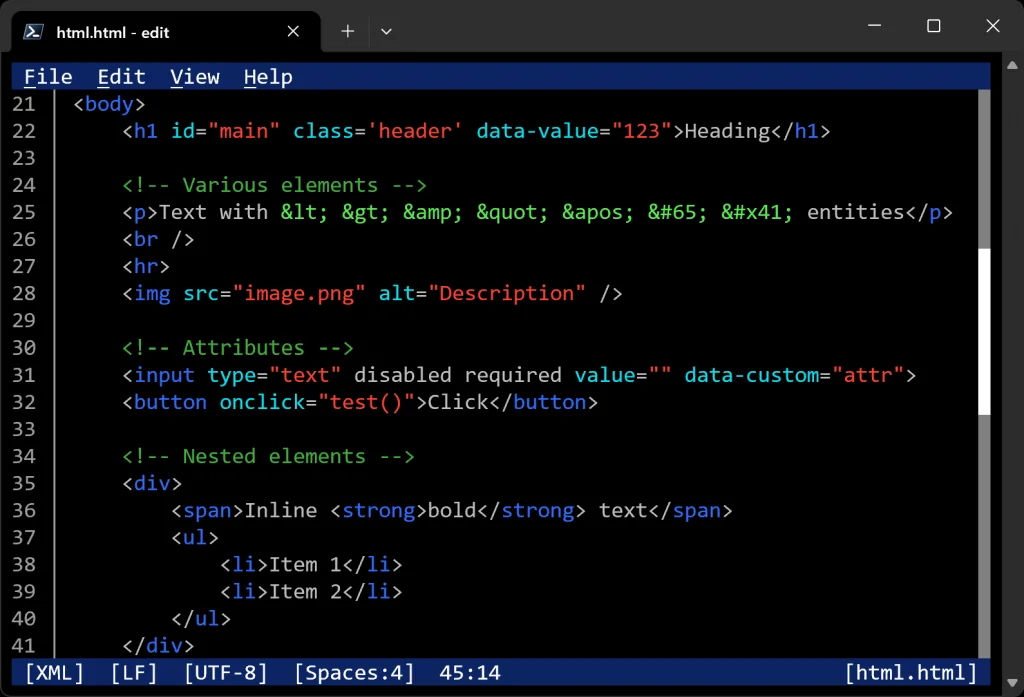Click the html.html filename in the status bar
The width and height of the screenshot is (1024, 697).
point(911,672)
